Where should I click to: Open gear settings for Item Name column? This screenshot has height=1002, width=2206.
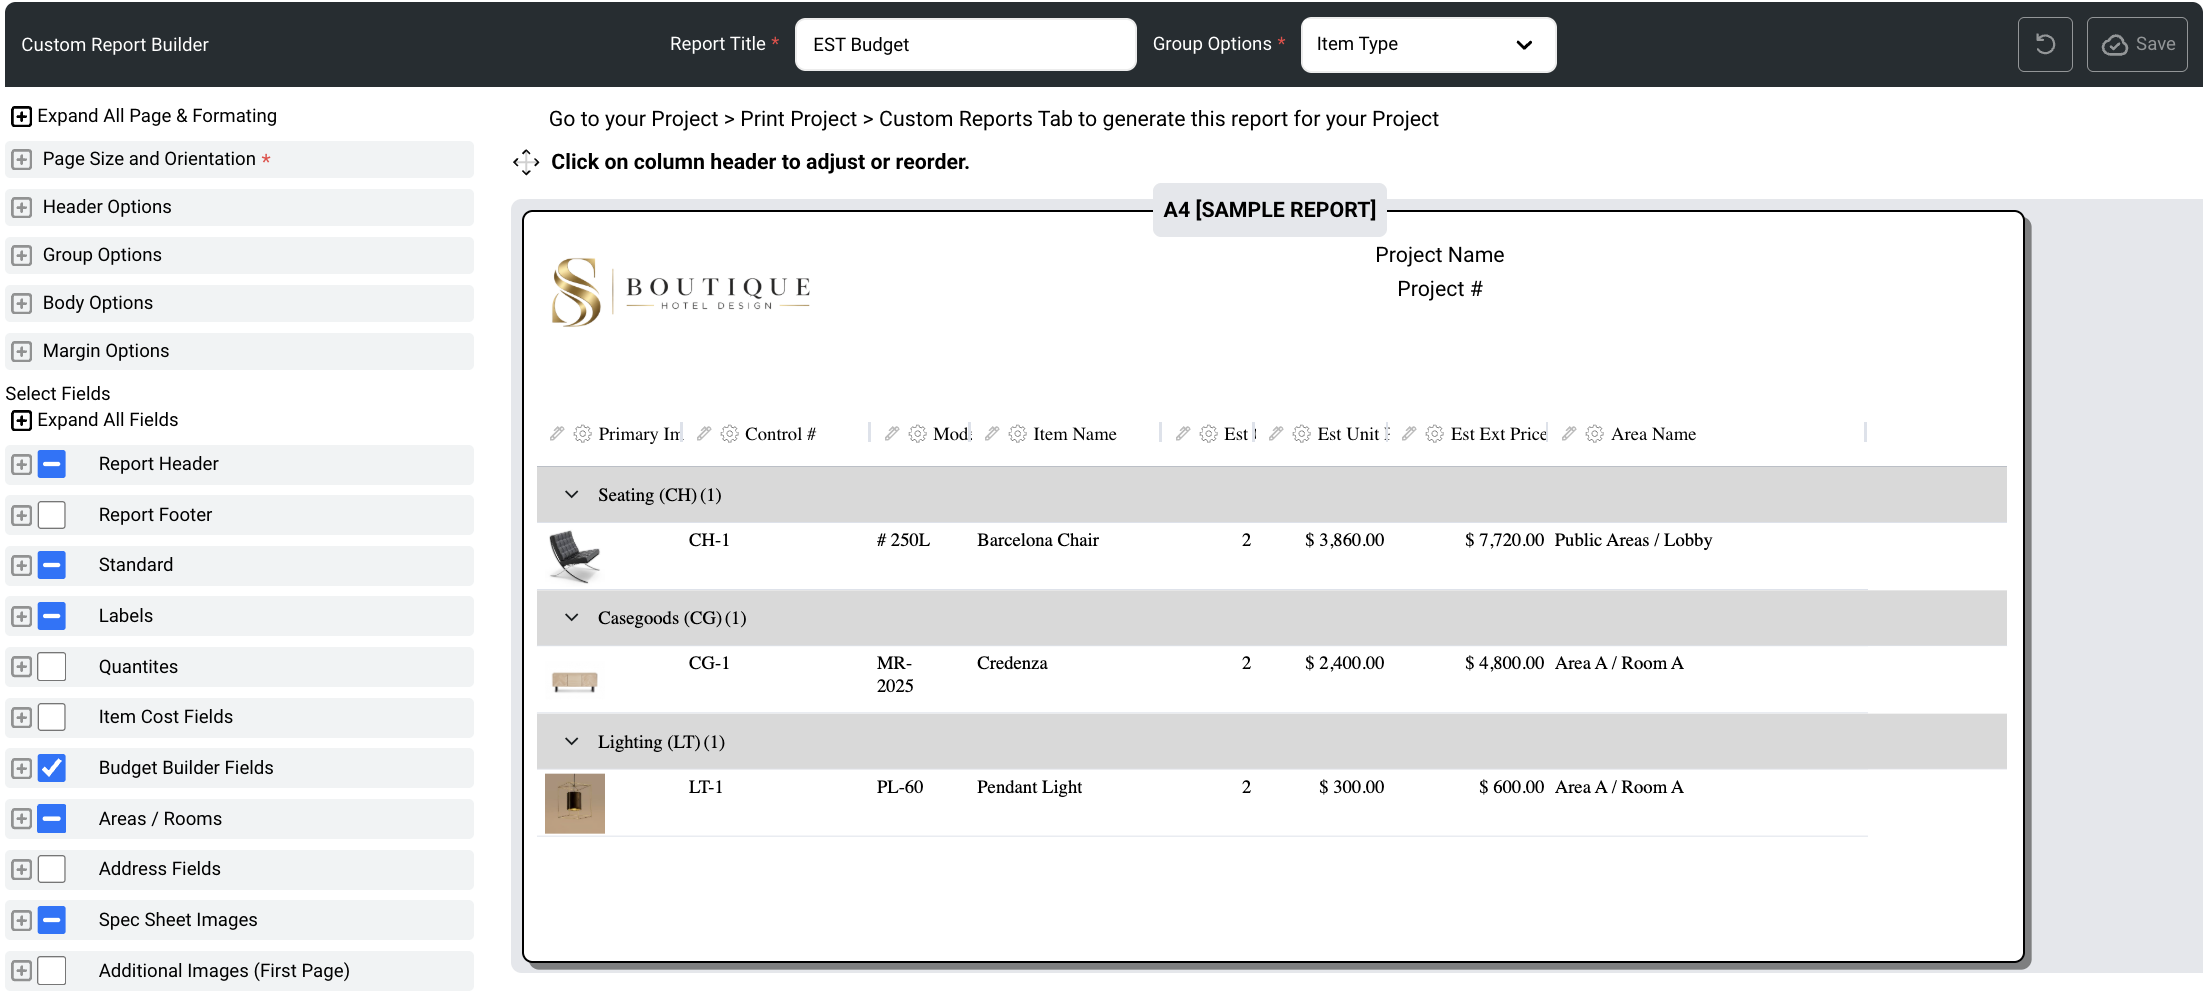tap(1018, 434)
